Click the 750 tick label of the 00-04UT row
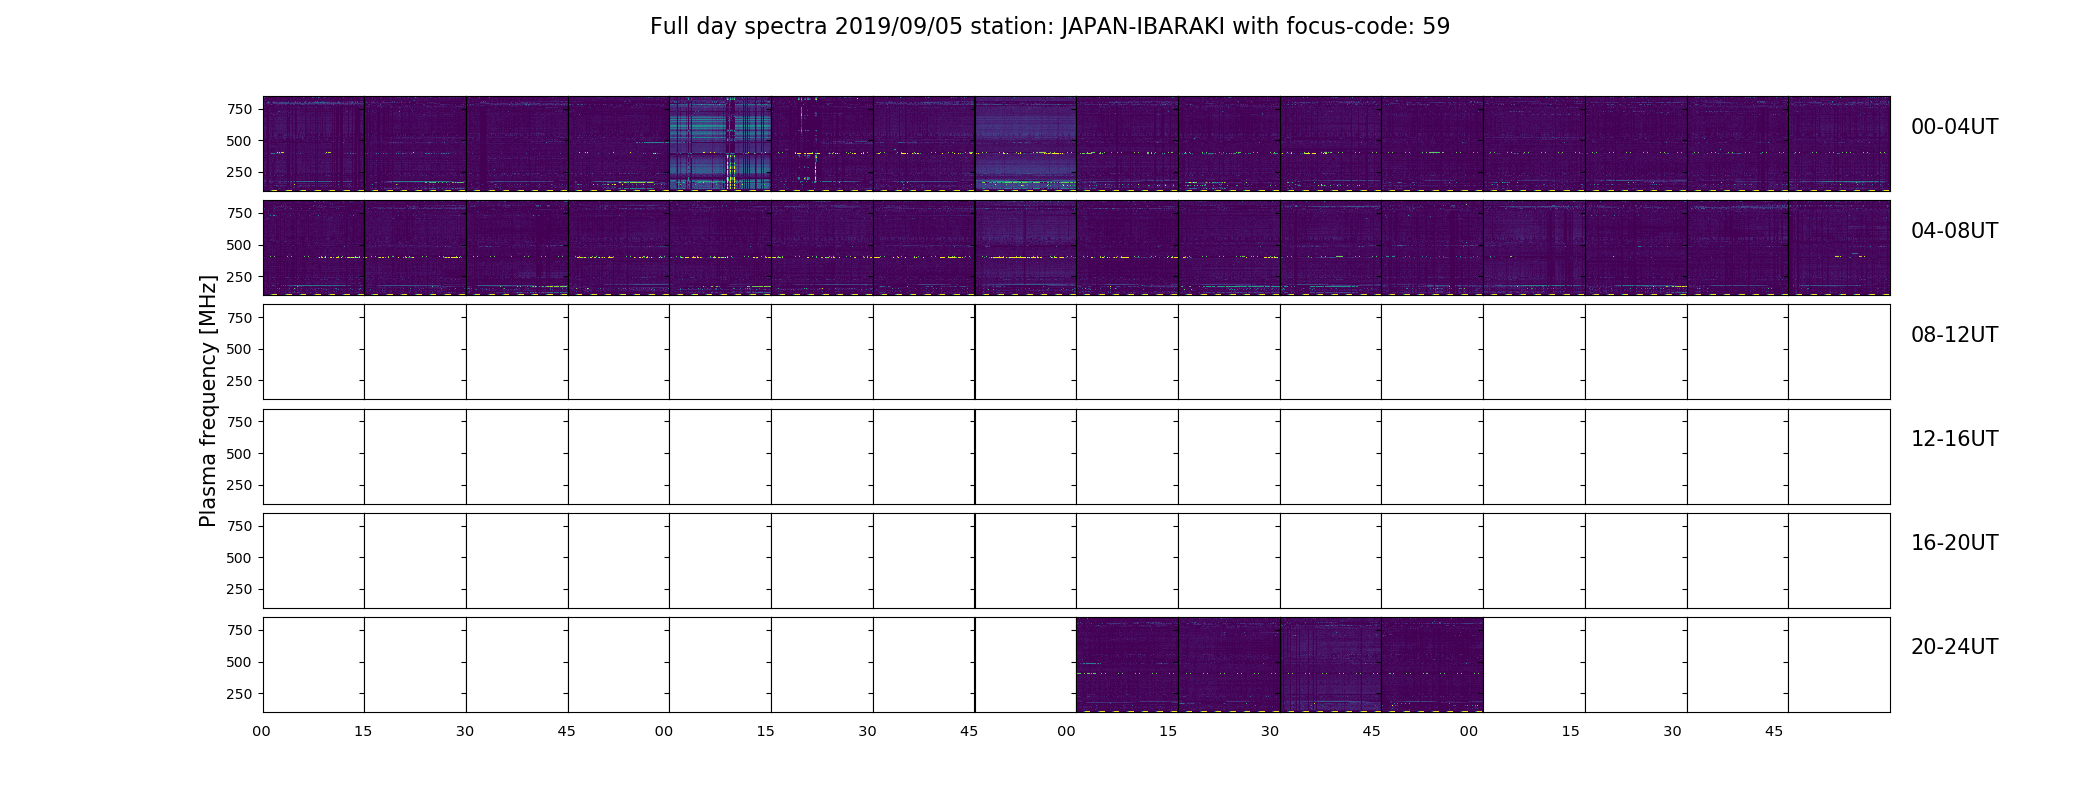2100x800 pixels. pos(239,109)
